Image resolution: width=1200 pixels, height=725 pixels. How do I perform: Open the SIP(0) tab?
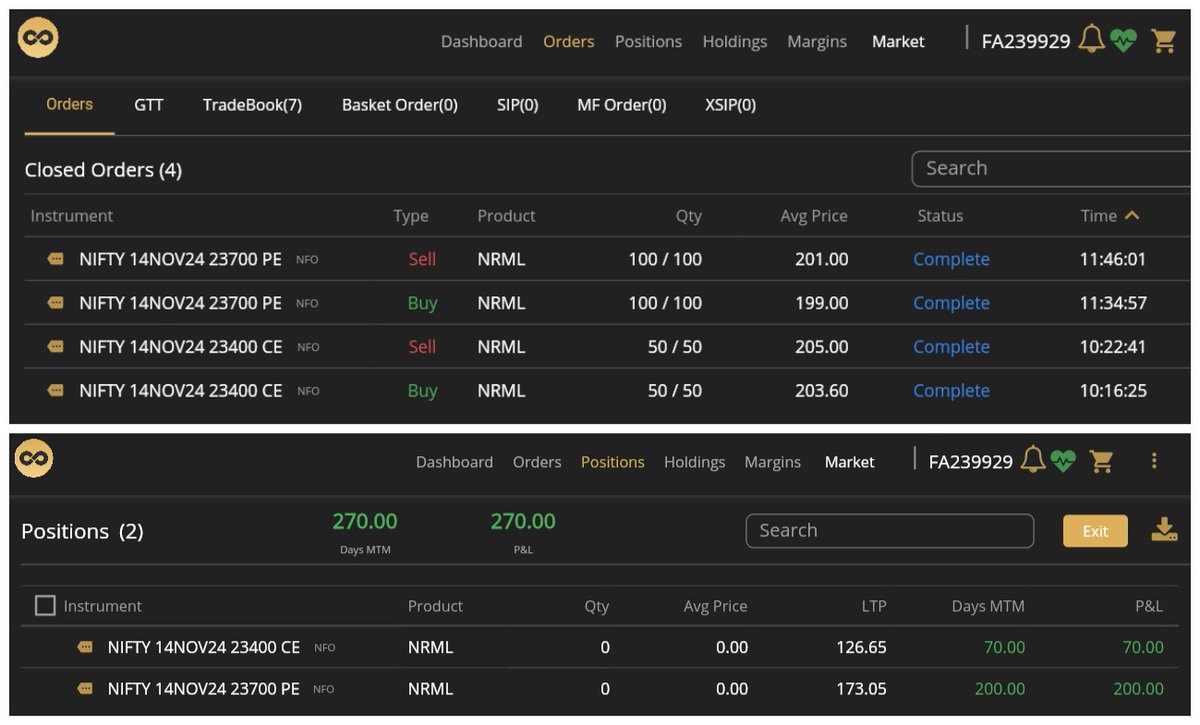pyautogui.click(x=518, y=104)
